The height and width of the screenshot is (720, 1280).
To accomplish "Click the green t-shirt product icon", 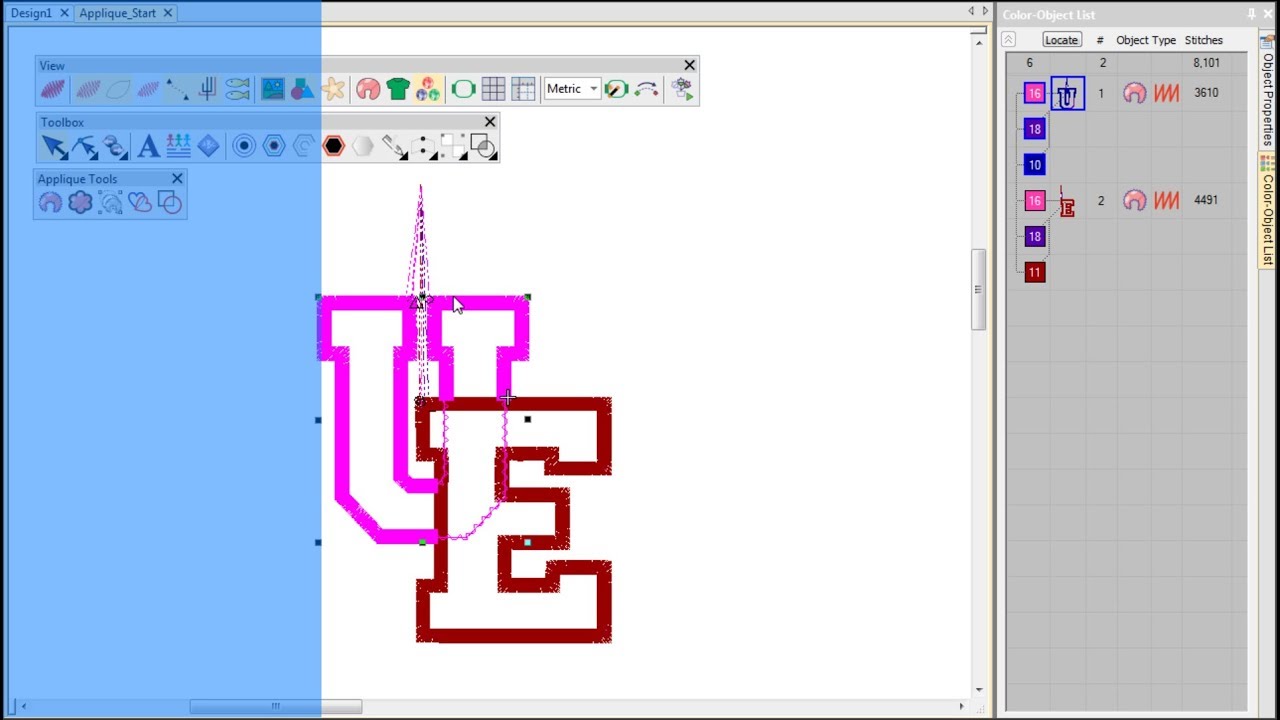I will pos(398,90).
